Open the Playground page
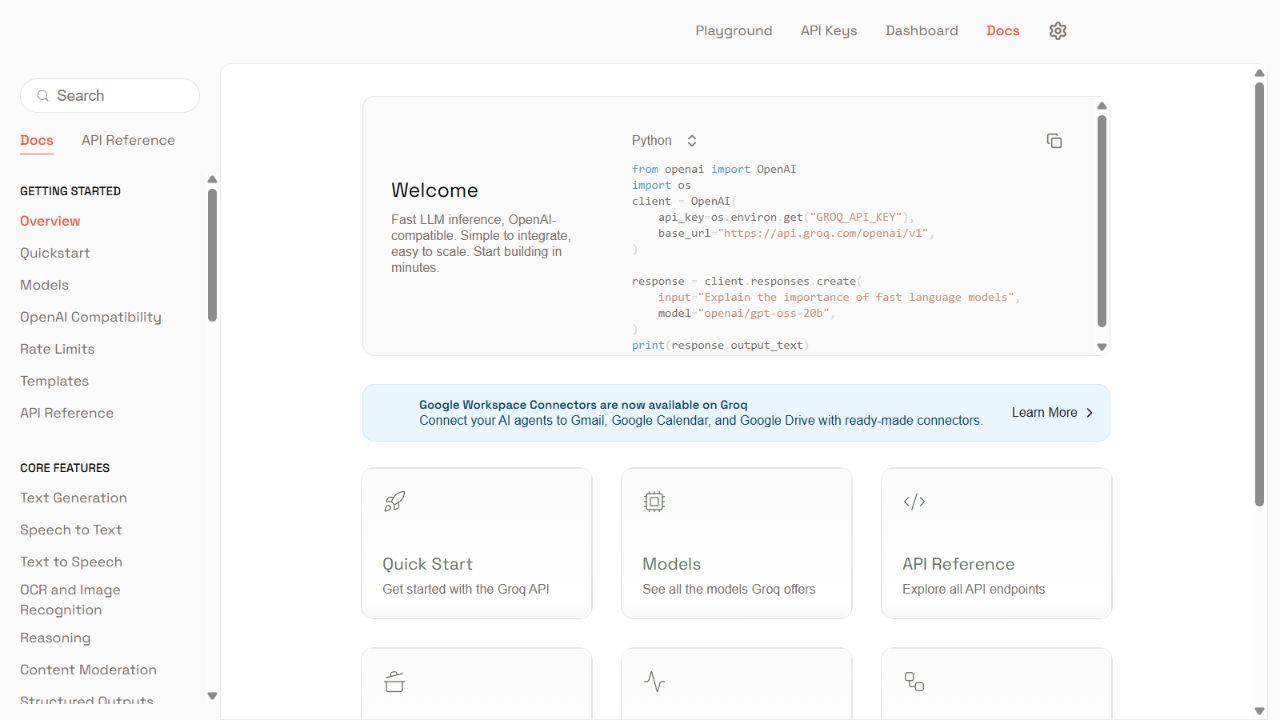The width and height of the screenshot is (1280, 720). [734, 31]
